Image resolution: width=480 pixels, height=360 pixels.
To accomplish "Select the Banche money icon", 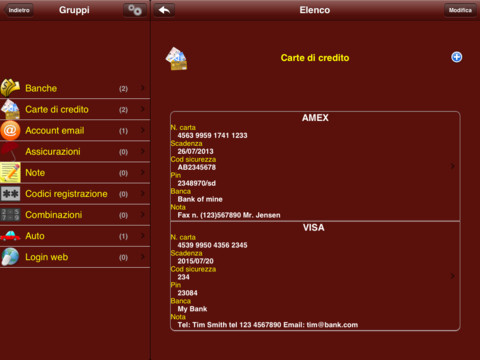I will coord(10,88).
